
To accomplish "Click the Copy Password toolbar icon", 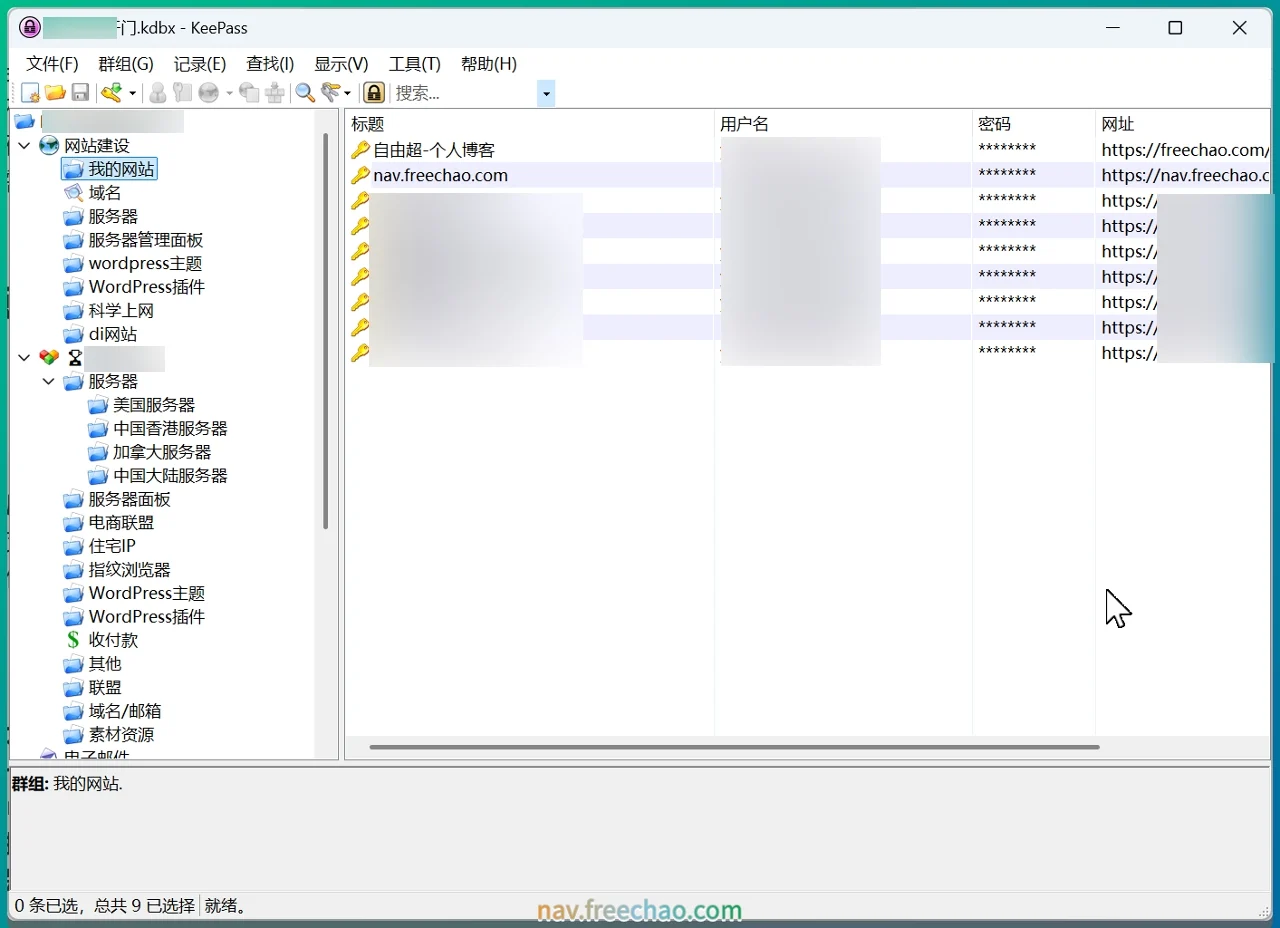I will point(182,93).
